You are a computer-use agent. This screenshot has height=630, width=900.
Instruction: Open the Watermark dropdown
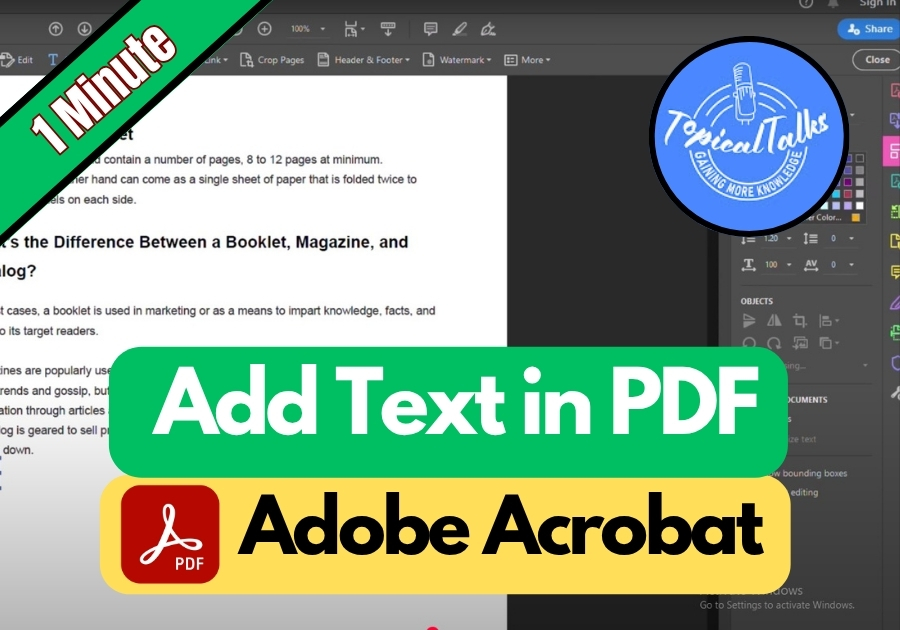[457, 60]
